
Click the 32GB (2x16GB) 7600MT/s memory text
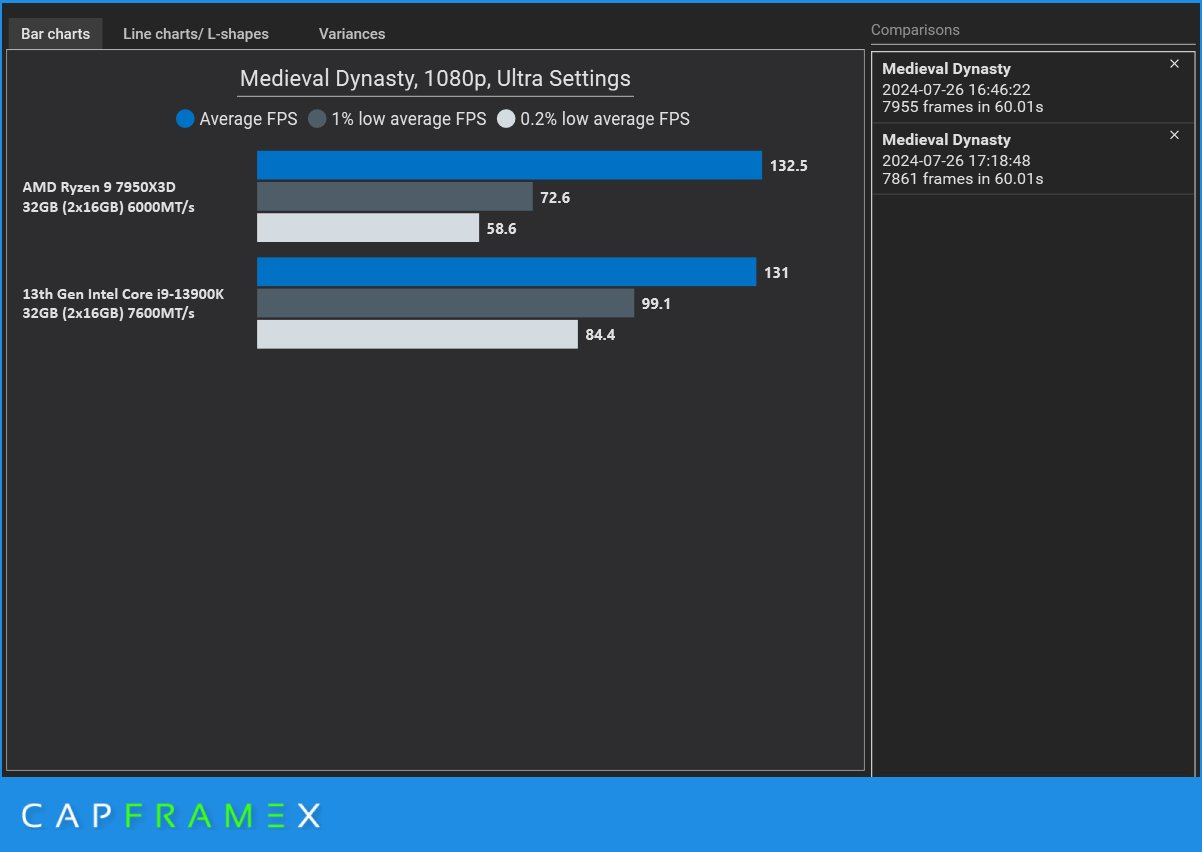click(108, 313)
